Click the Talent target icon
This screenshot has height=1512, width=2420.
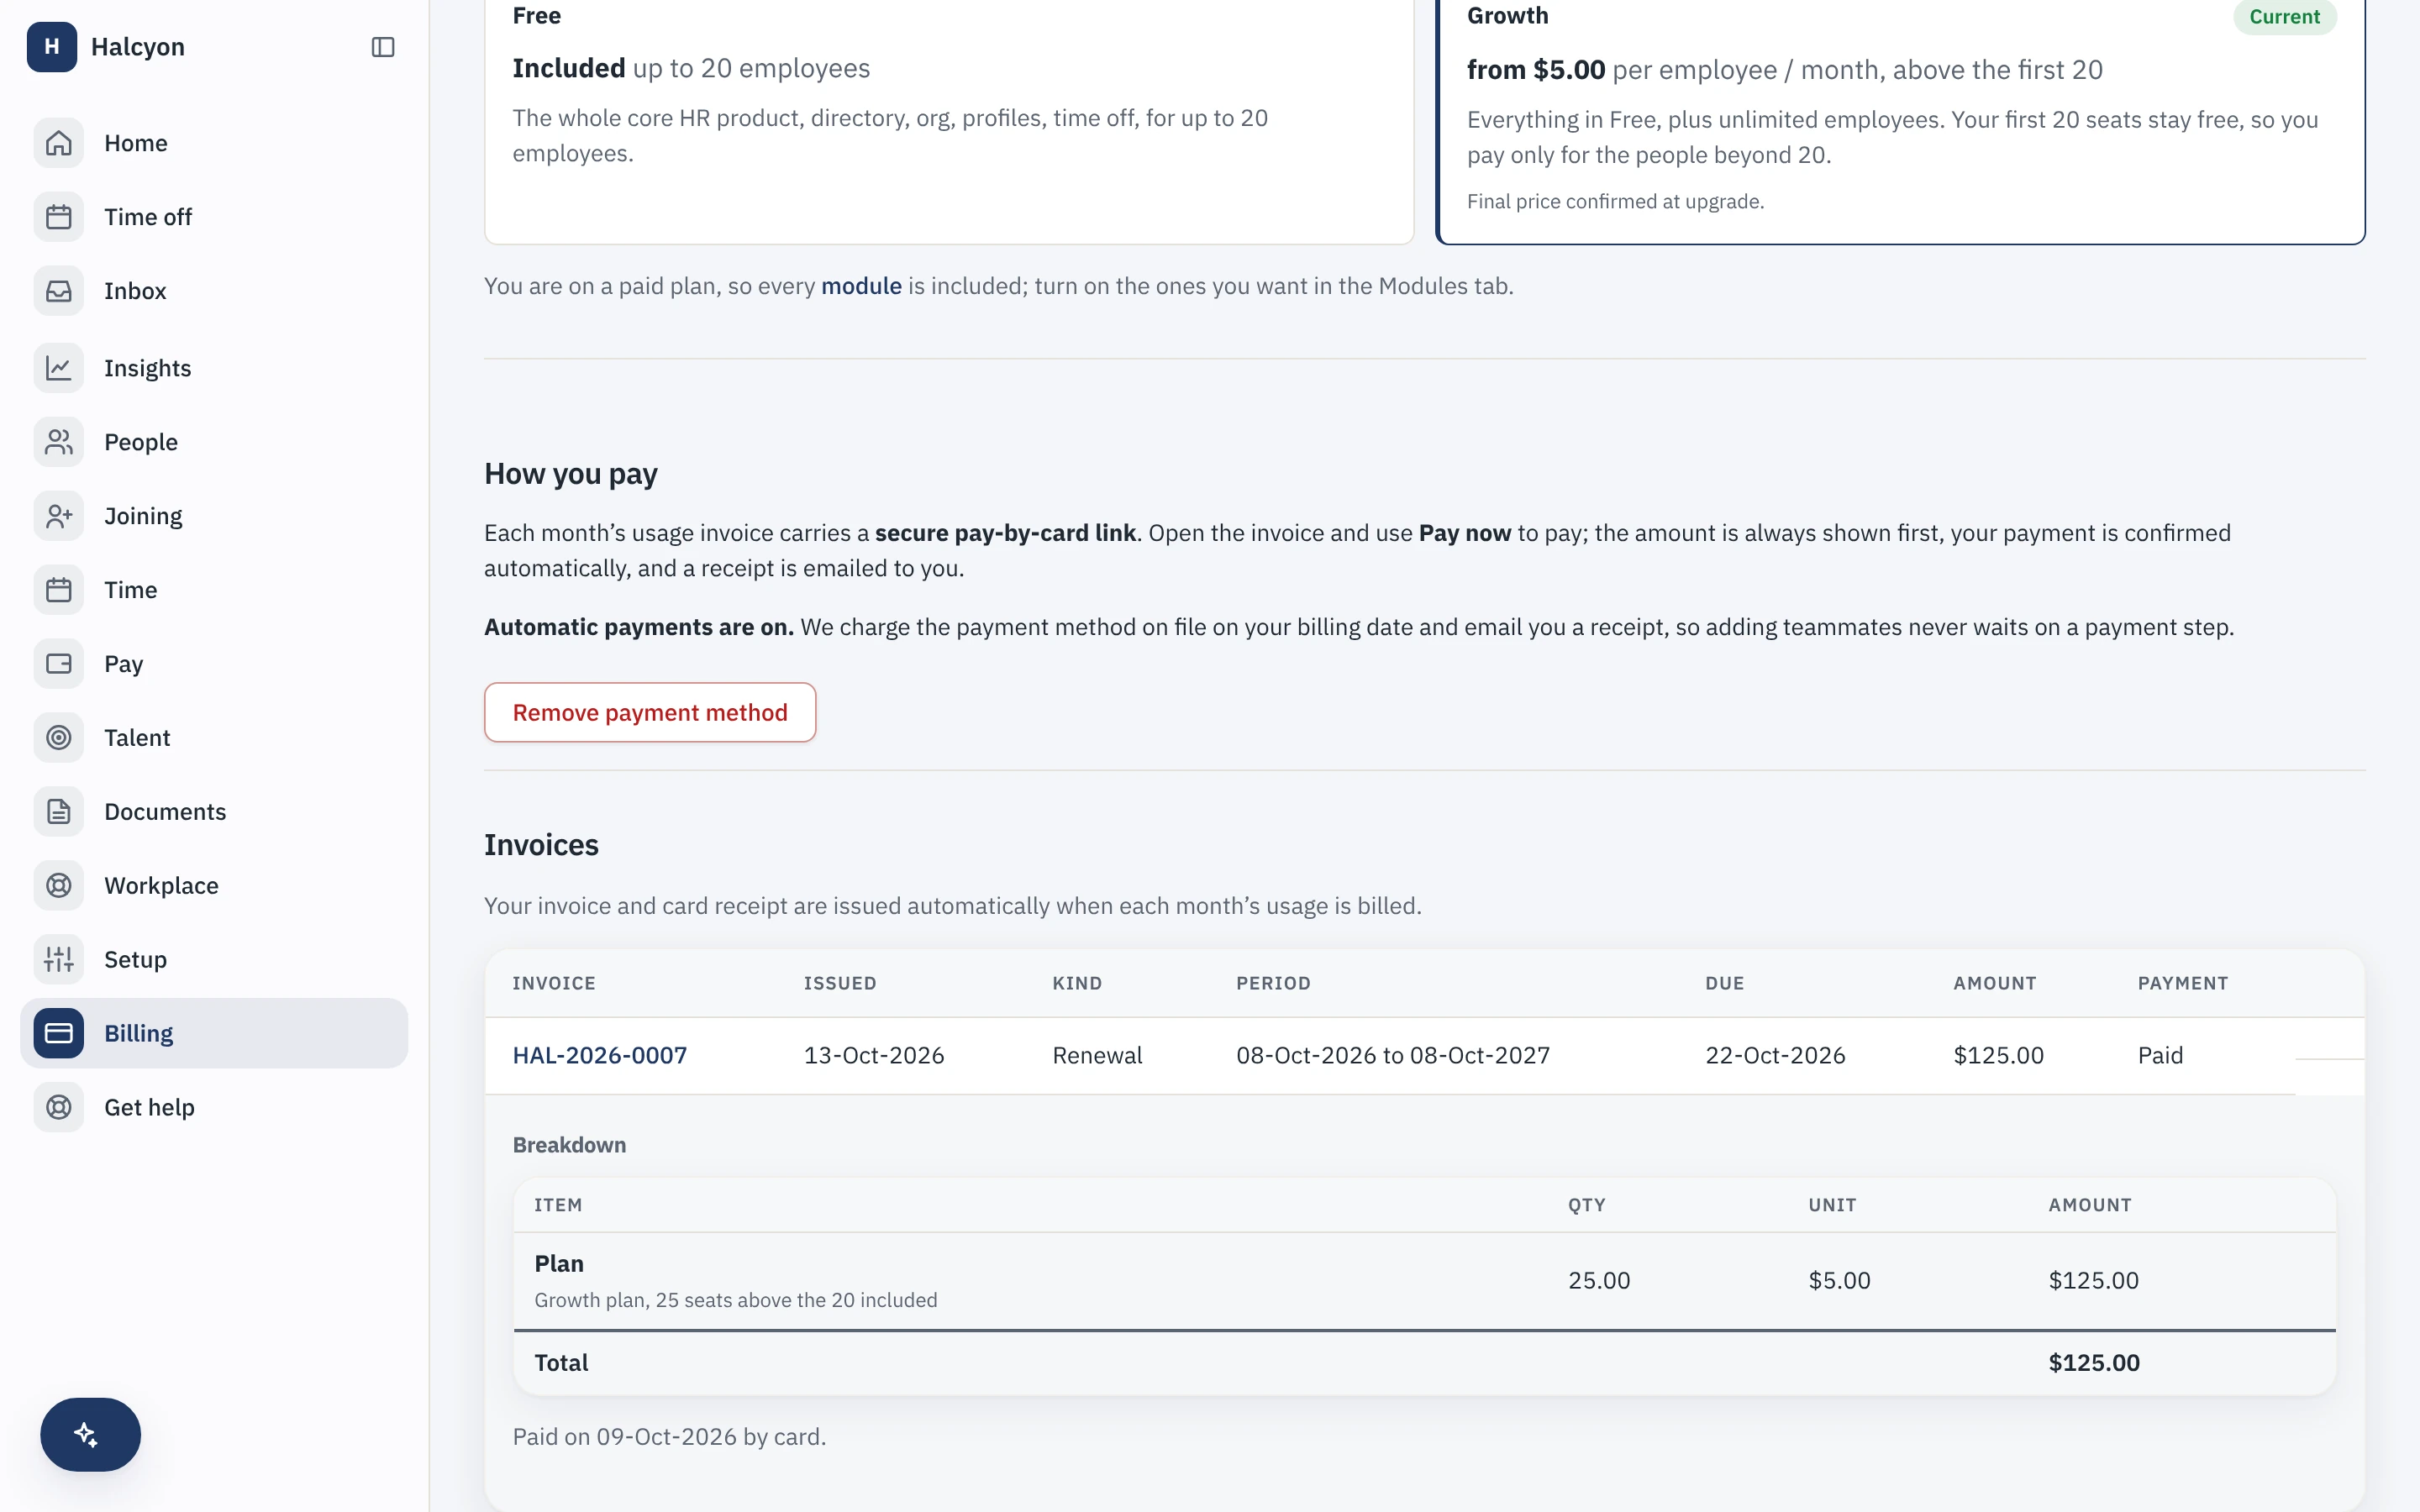(x=59, y=738)
